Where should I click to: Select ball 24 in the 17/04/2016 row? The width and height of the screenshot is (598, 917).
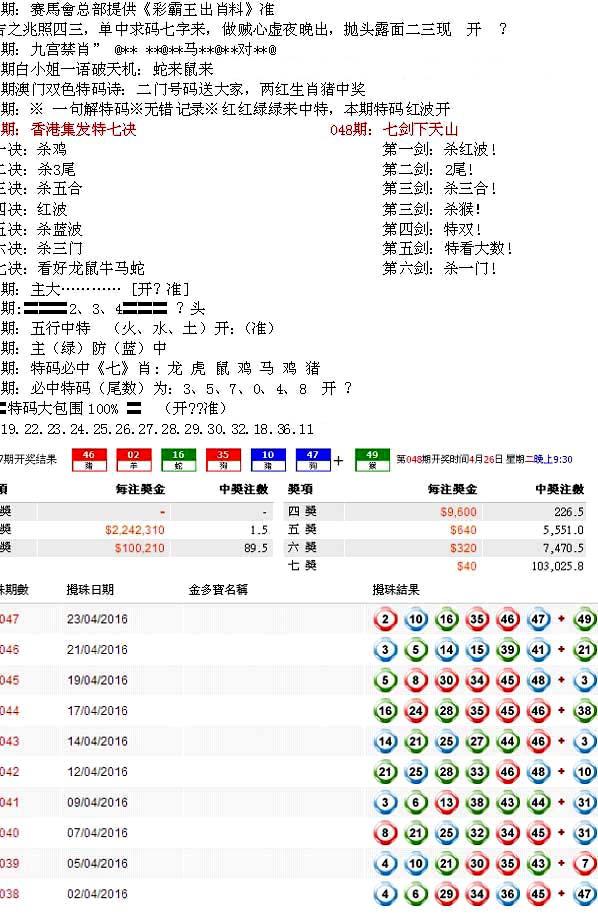click(x=416, y=711)
